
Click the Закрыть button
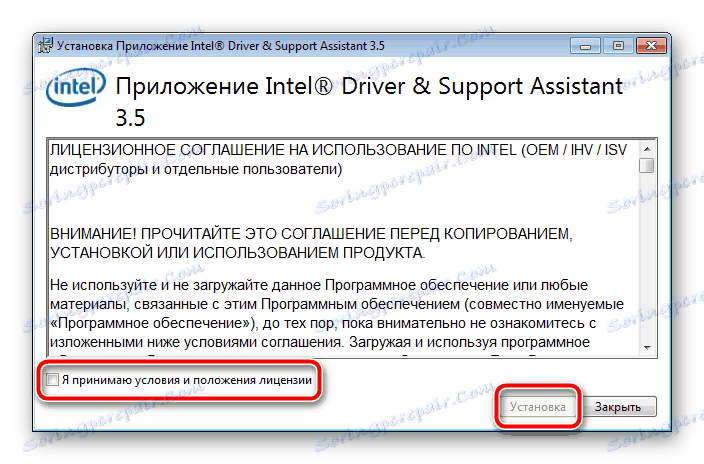(x=618, y=407)
